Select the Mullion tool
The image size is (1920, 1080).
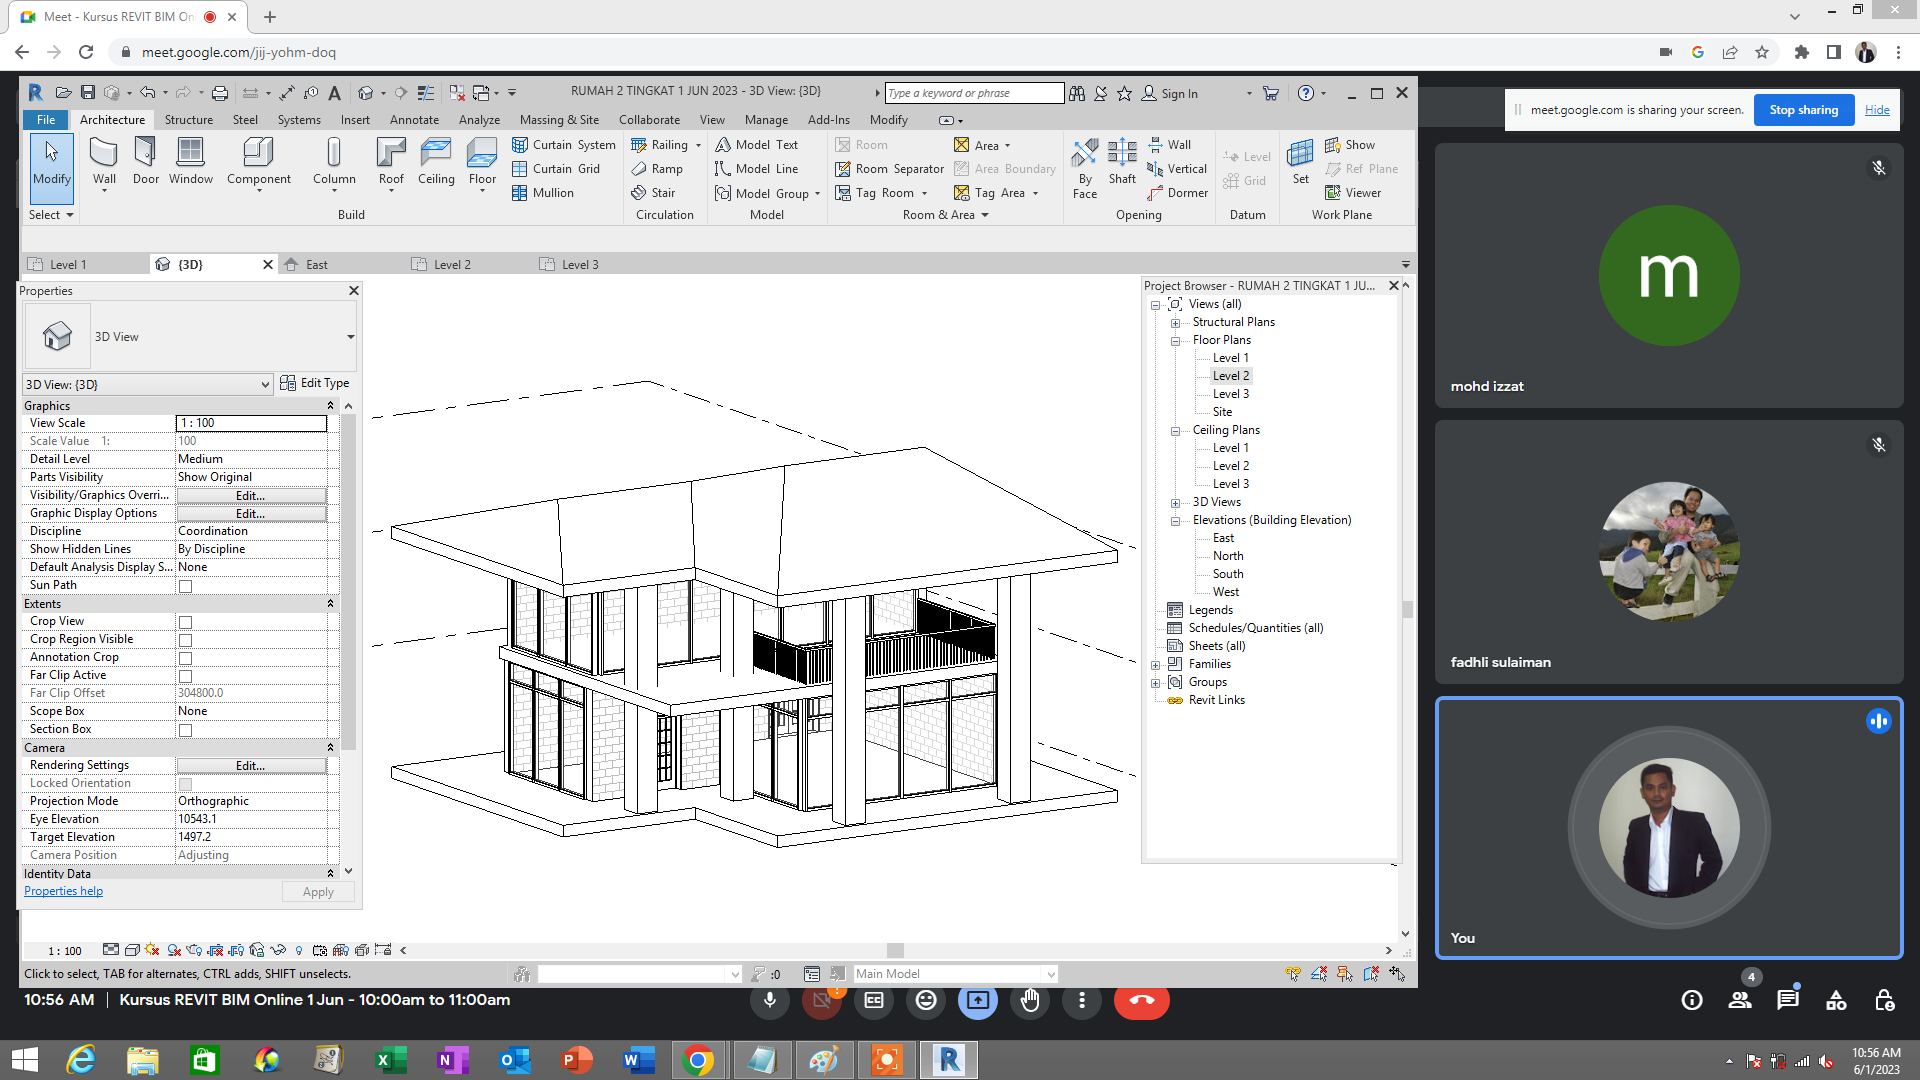click(x=543, y=193)
